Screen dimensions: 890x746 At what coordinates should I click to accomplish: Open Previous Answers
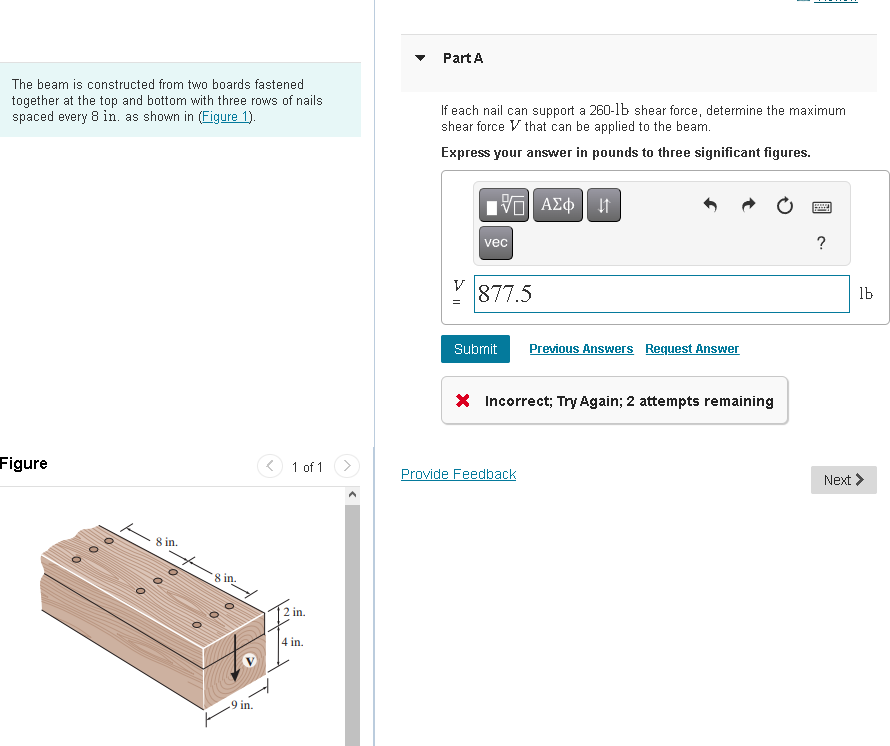point(581,348)
